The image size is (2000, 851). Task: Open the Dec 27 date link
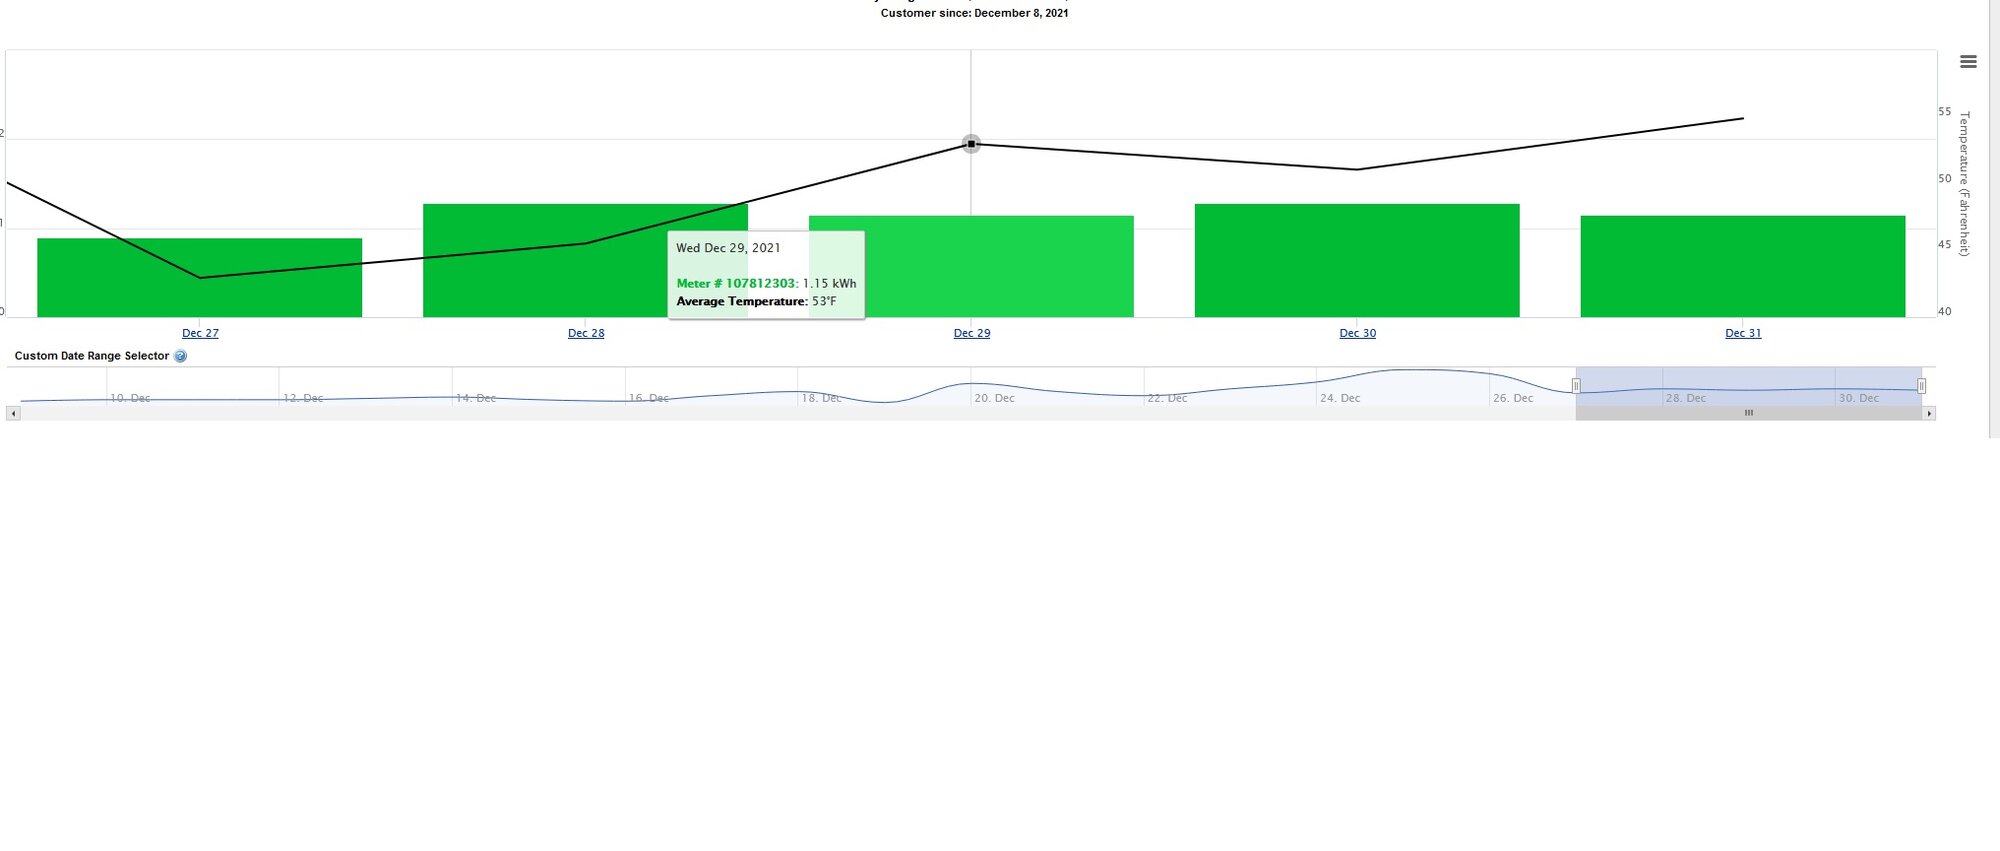tap(200, 333)
